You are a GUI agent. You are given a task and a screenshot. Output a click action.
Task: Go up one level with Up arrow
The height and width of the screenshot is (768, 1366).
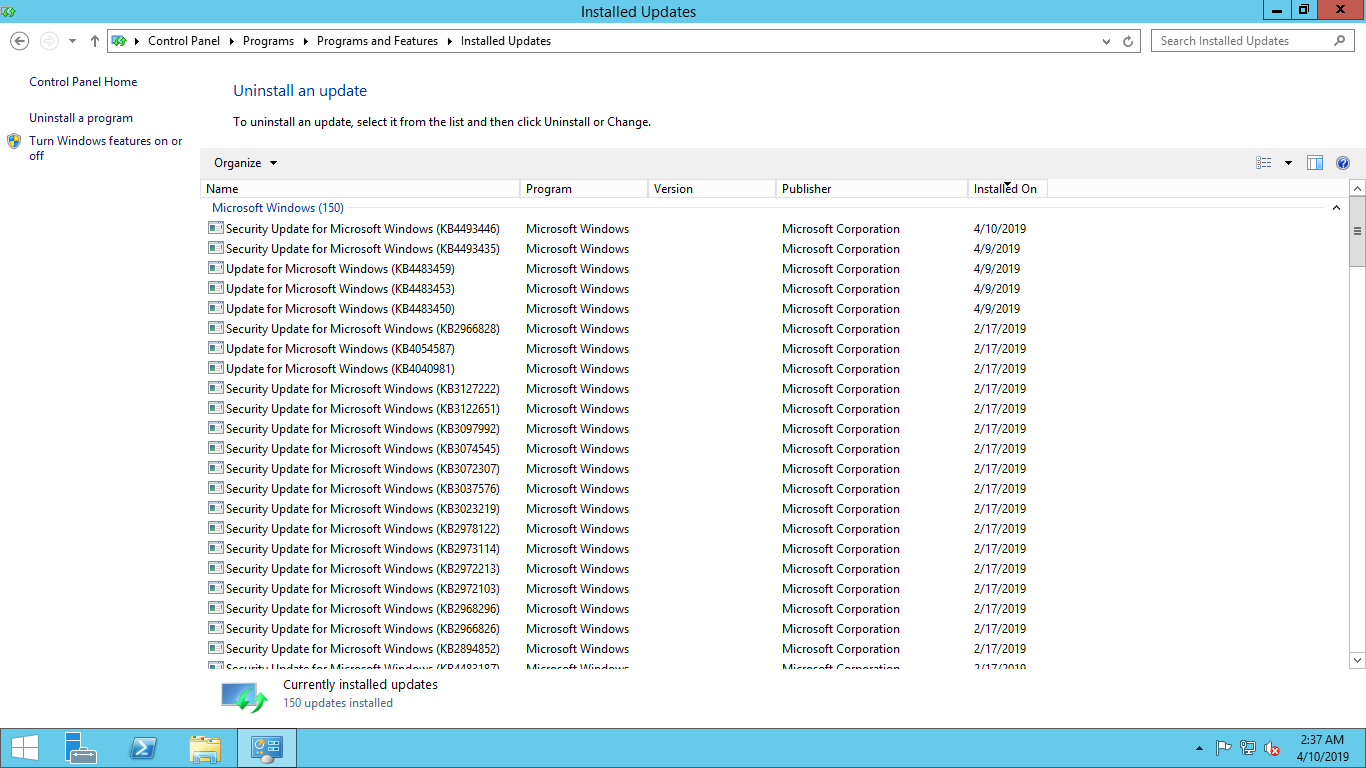click(x=95, y=41)
